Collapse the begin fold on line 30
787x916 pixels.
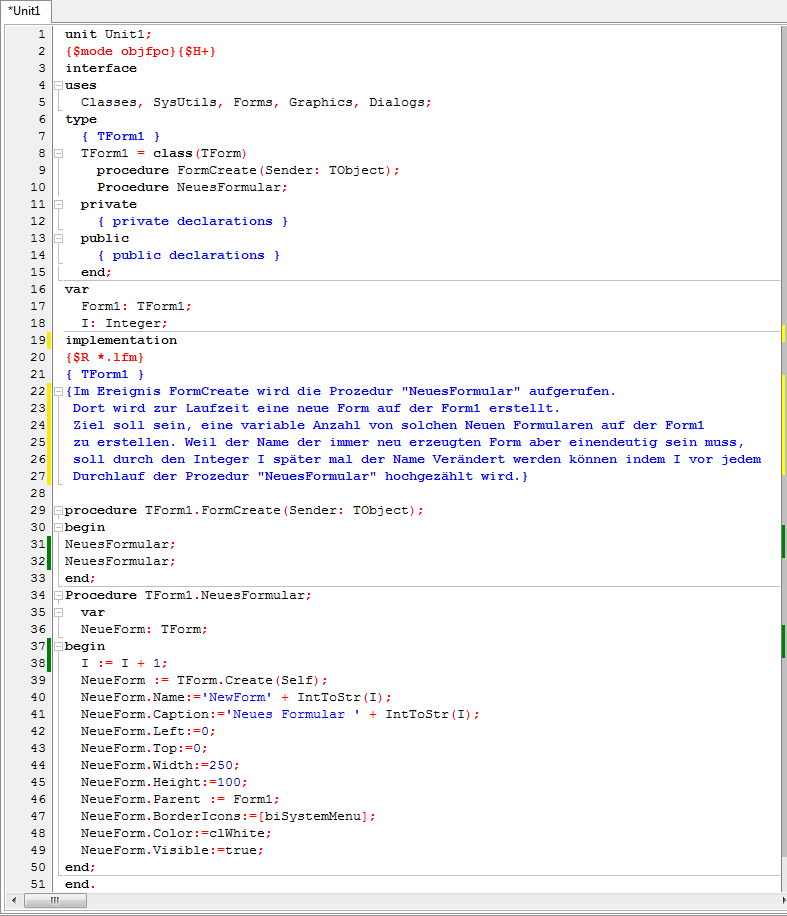point(58,528)
